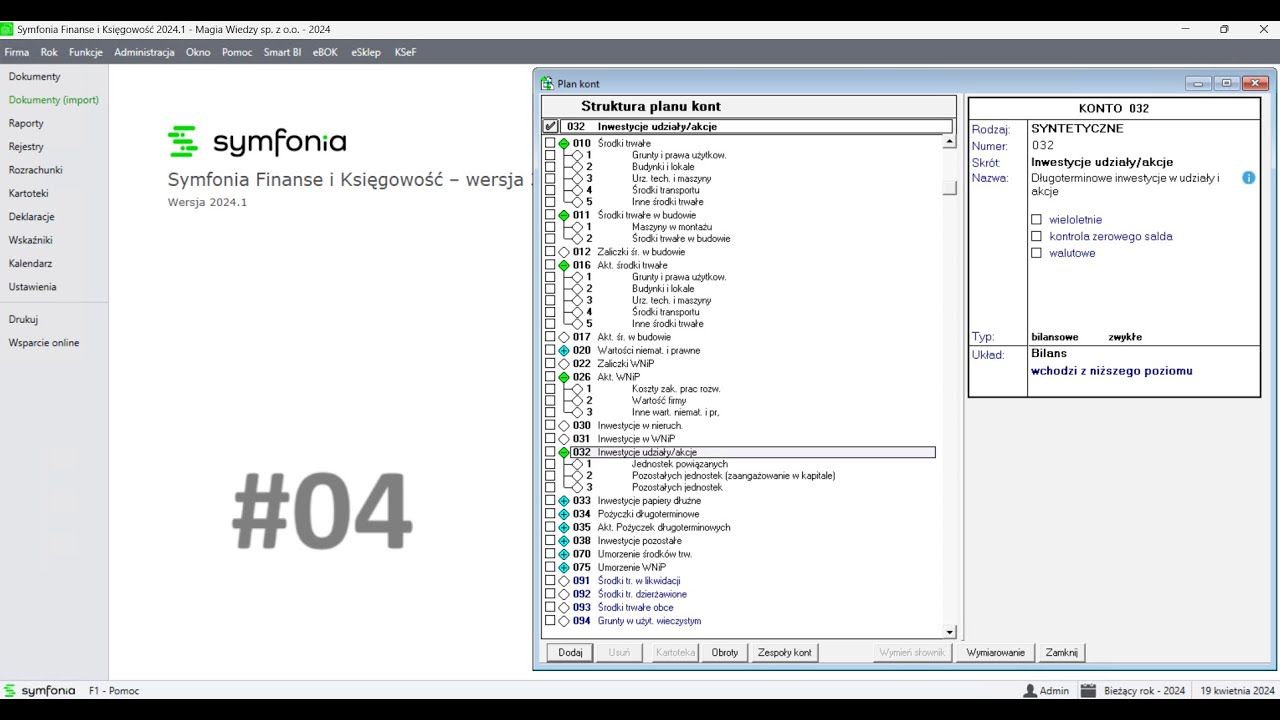Click the account tree scrollbar up arrow

point(950,142)
